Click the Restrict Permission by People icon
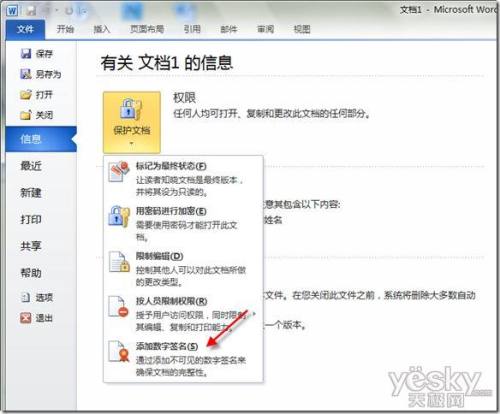 (119, 307)
